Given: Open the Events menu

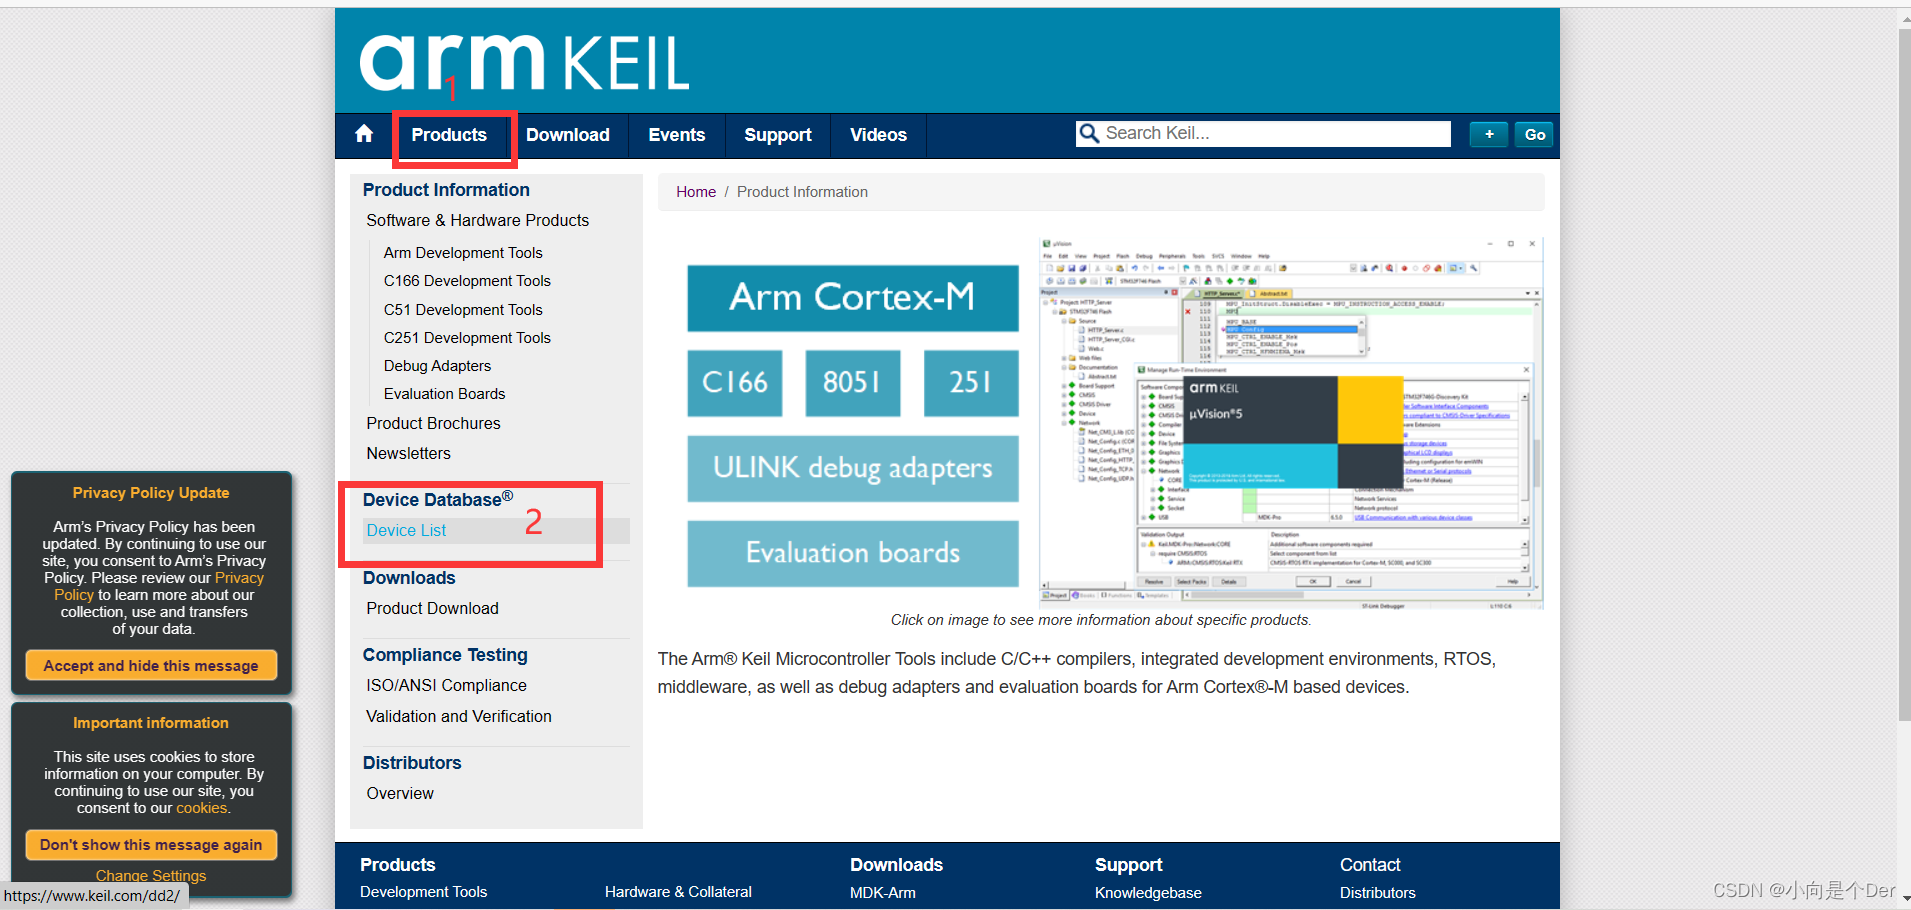Looking at the screenshot, I should coord(677,135).
